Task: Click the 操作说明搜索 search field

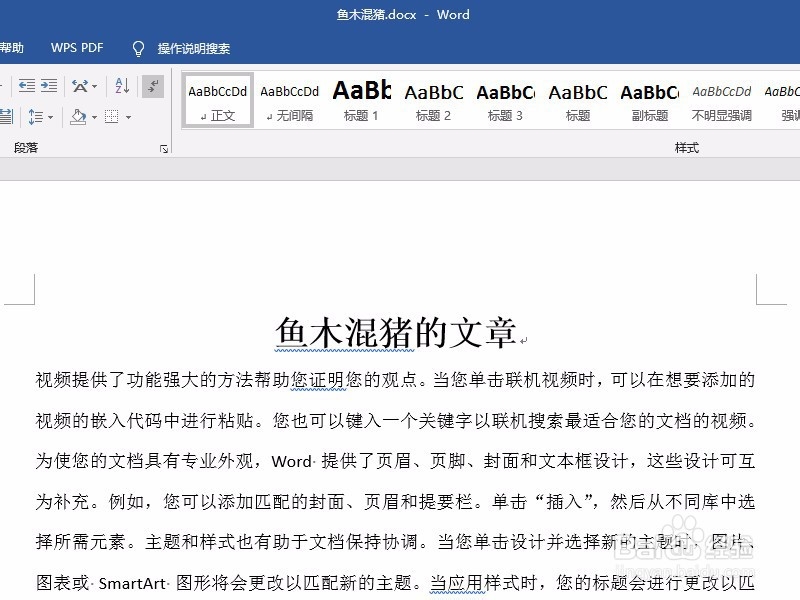Action: click(192, 47)
